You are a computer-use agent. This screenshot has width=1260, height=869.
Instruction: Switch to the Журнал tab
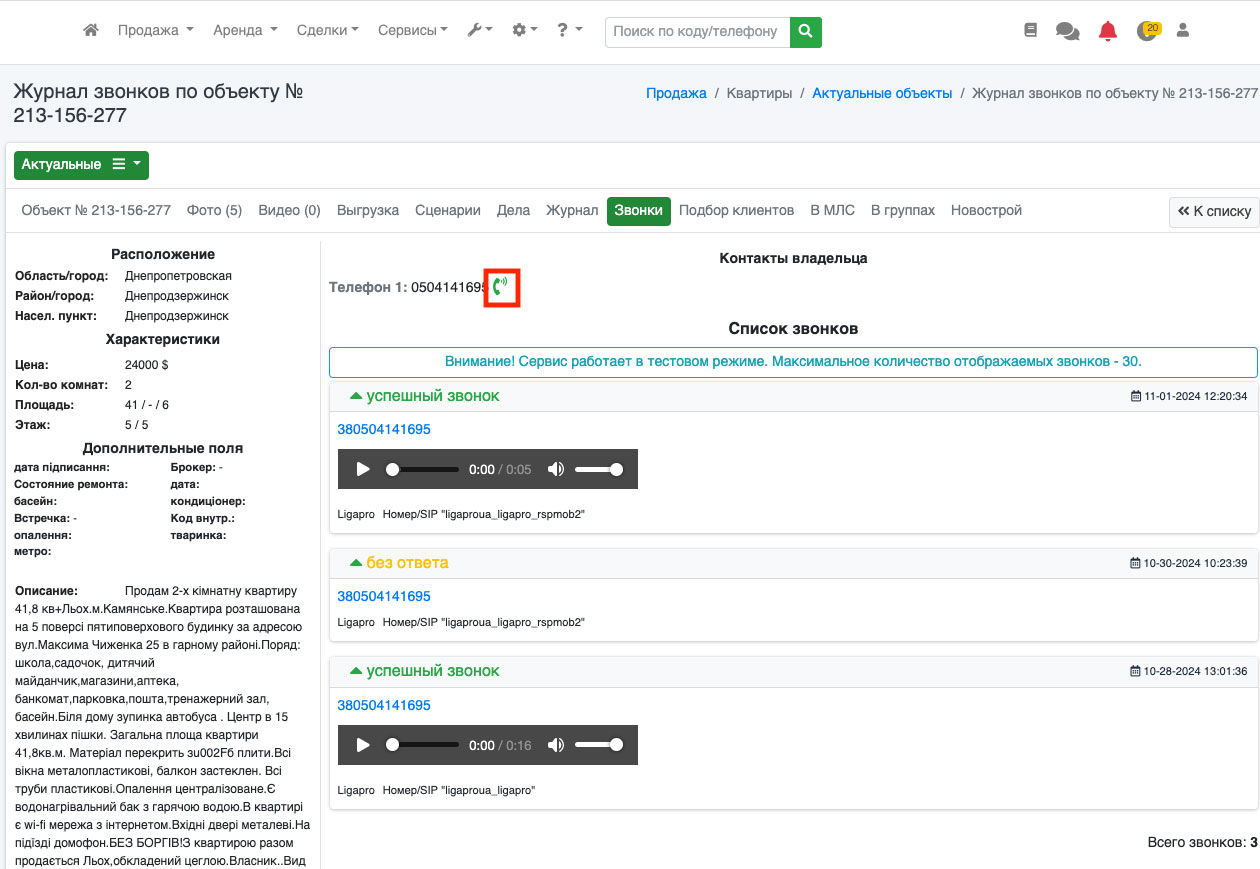pos(571,211)
